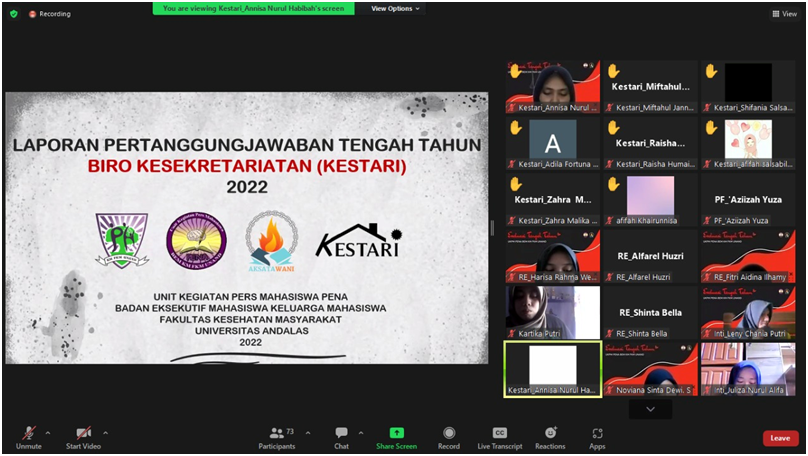Select Kestari_Miftahul Jann video tile
Viewport: 808px width, 456px height.
(x=650, y=87)
